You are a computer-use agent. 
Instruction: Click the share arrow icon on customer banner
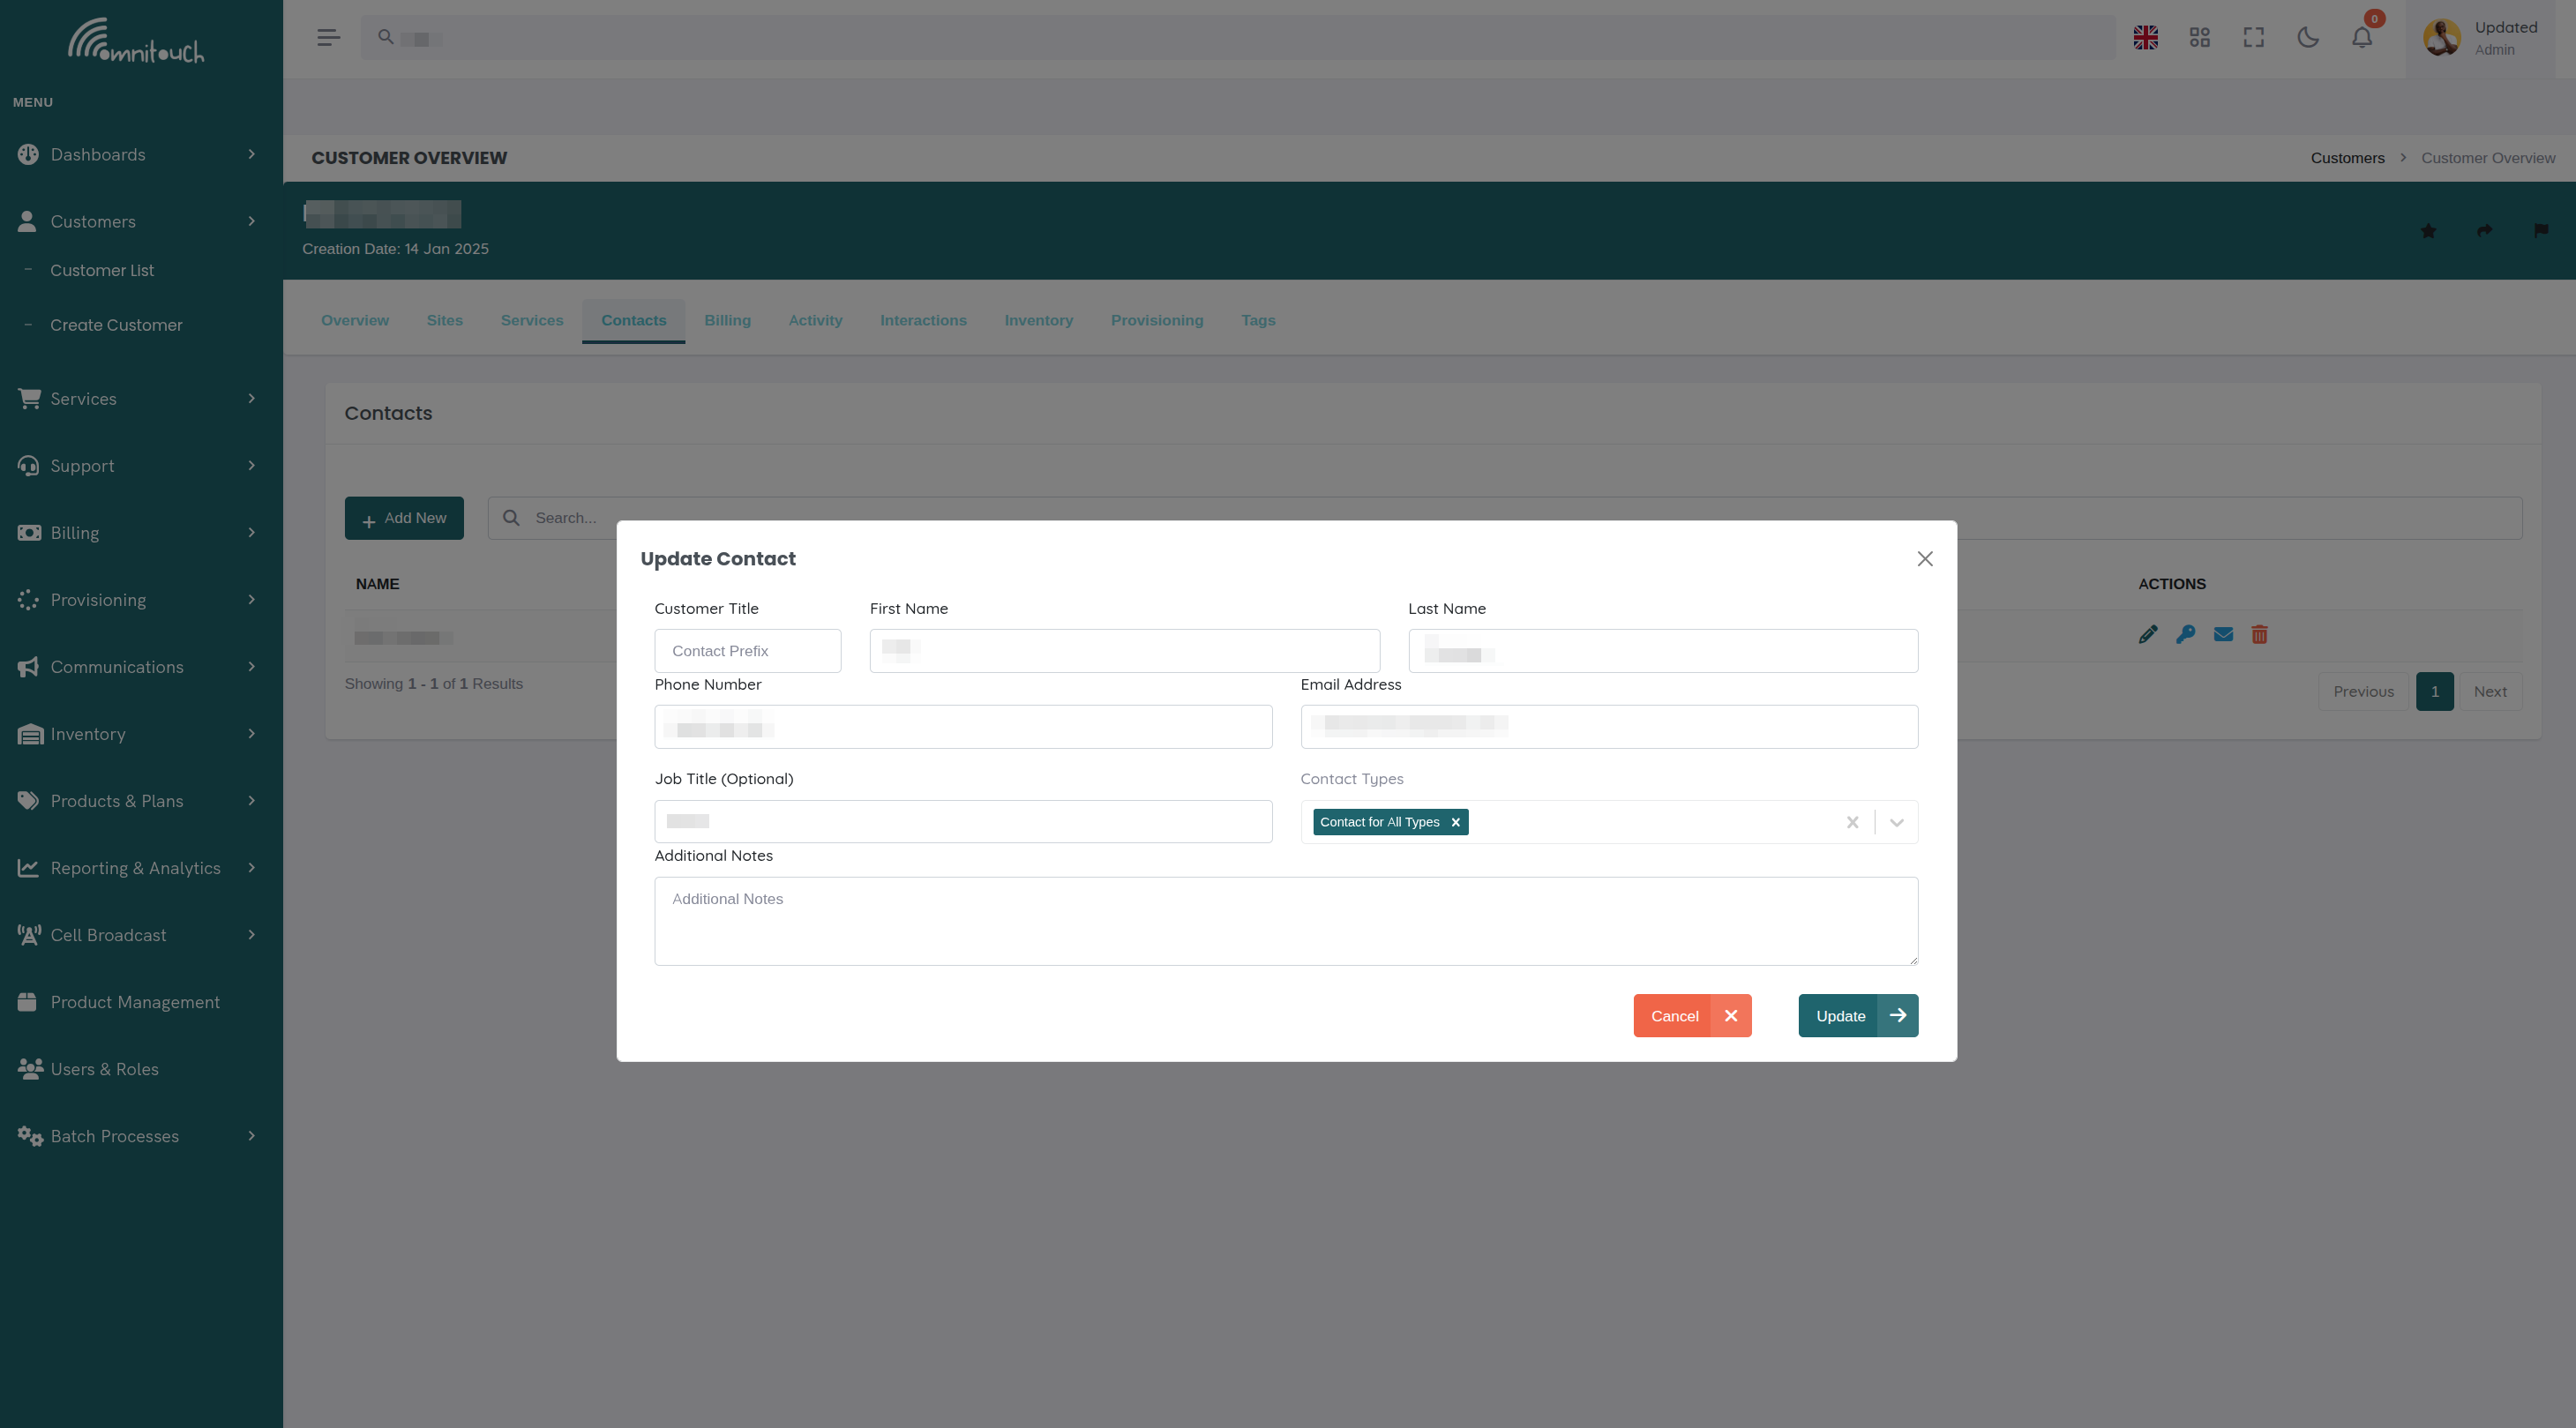pos(2485,230)
